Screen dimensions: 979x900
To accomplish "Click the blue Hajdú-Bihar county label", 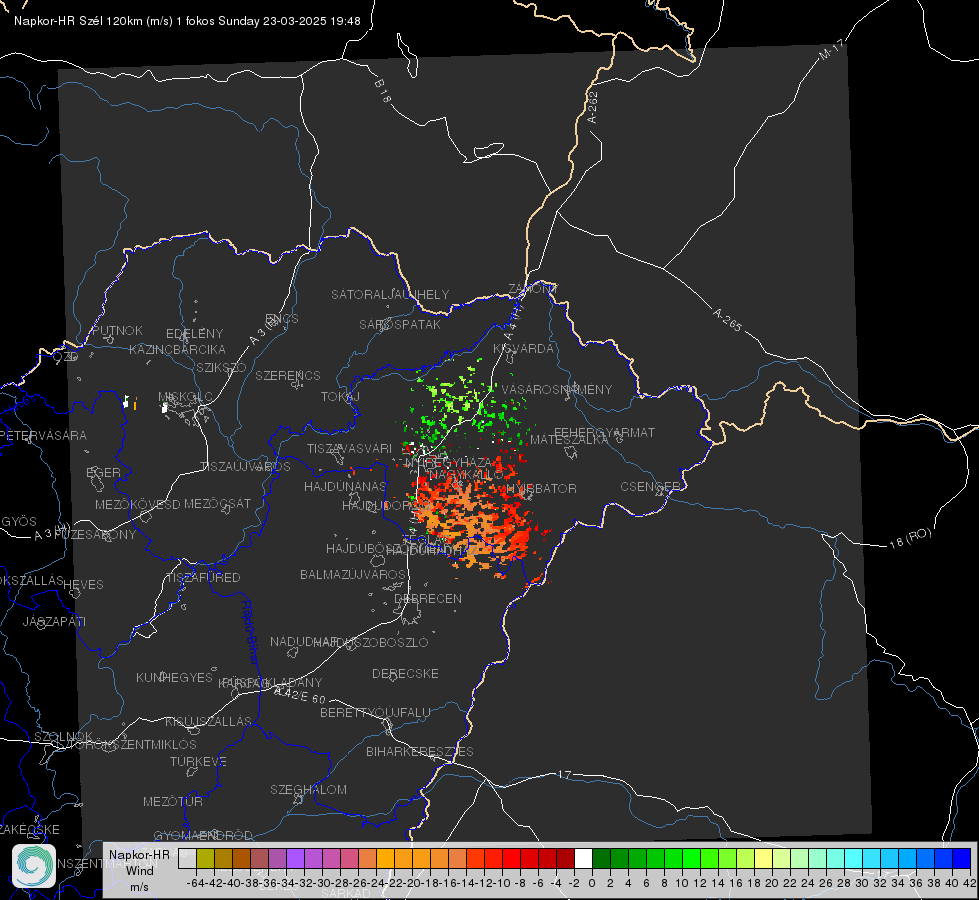I will pos(249,631).
